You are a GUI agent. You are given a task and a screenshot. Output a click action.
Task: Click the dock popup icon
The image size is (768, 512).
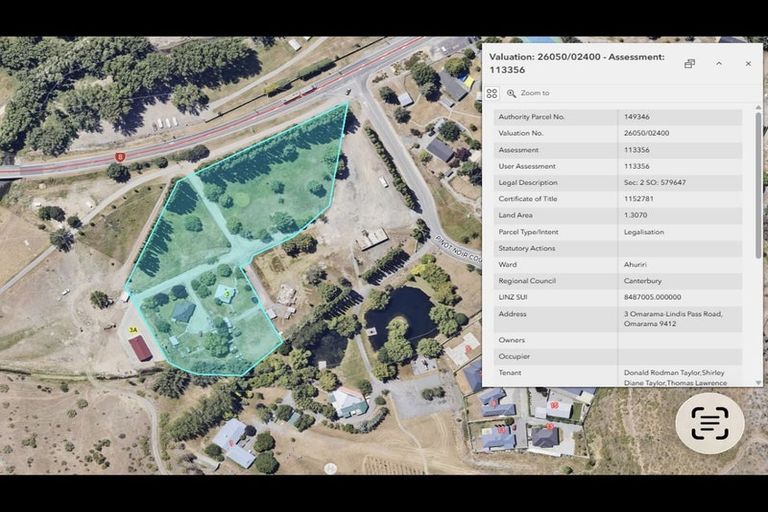pyautogui.click(x=690, y=64)
